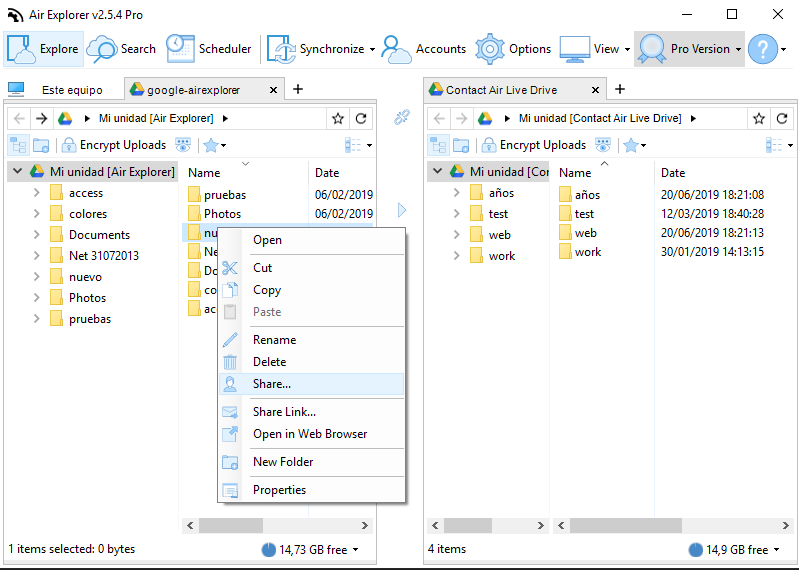799x570 pixels.
Task: Toggle the folder tree view in right pane
Action: tap(438, 145)
